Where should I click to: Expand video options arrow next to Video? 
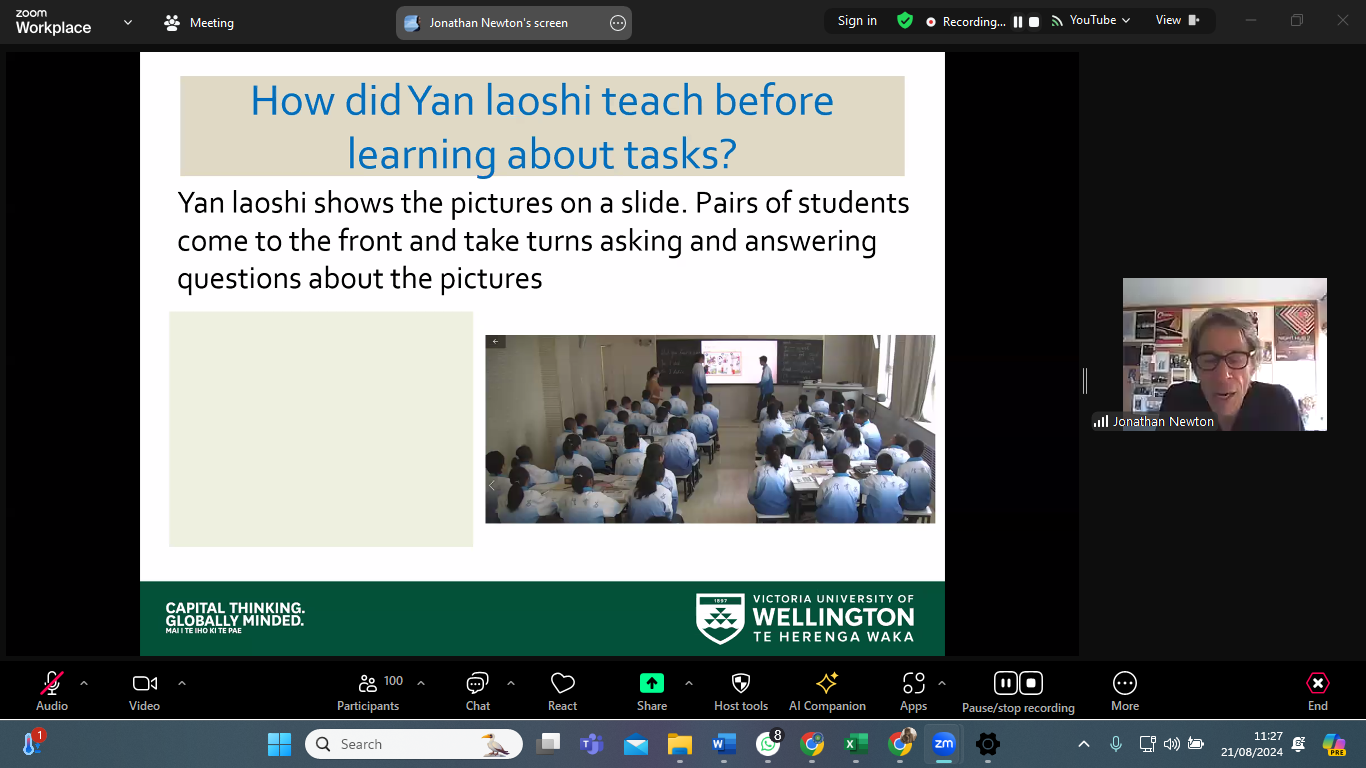(182, 683)
